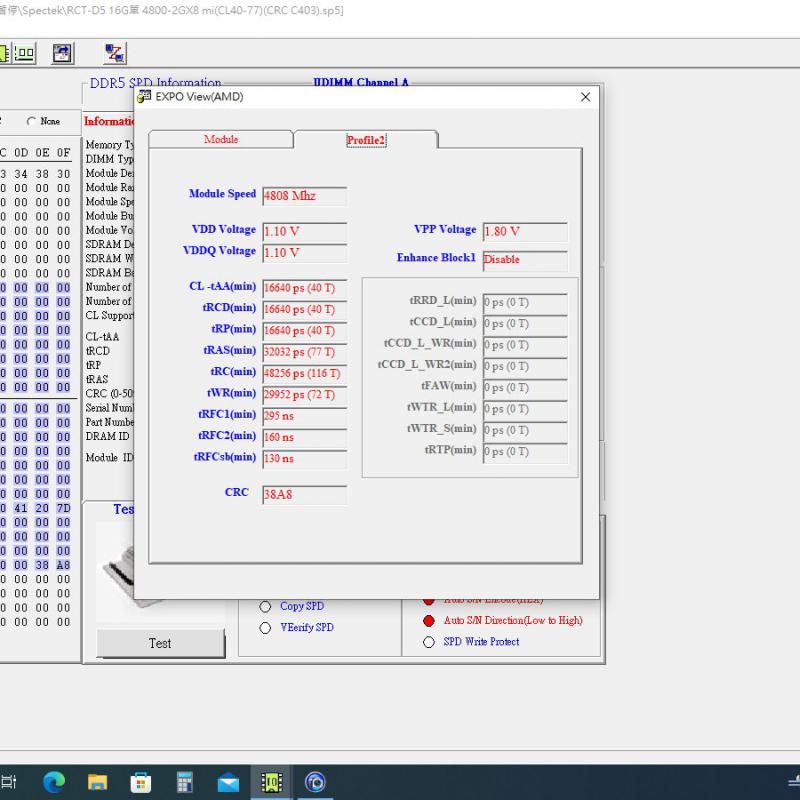Click the CRC 38A8 field
The height and width of the screenshot is (800, 800).
pos(305,495)
